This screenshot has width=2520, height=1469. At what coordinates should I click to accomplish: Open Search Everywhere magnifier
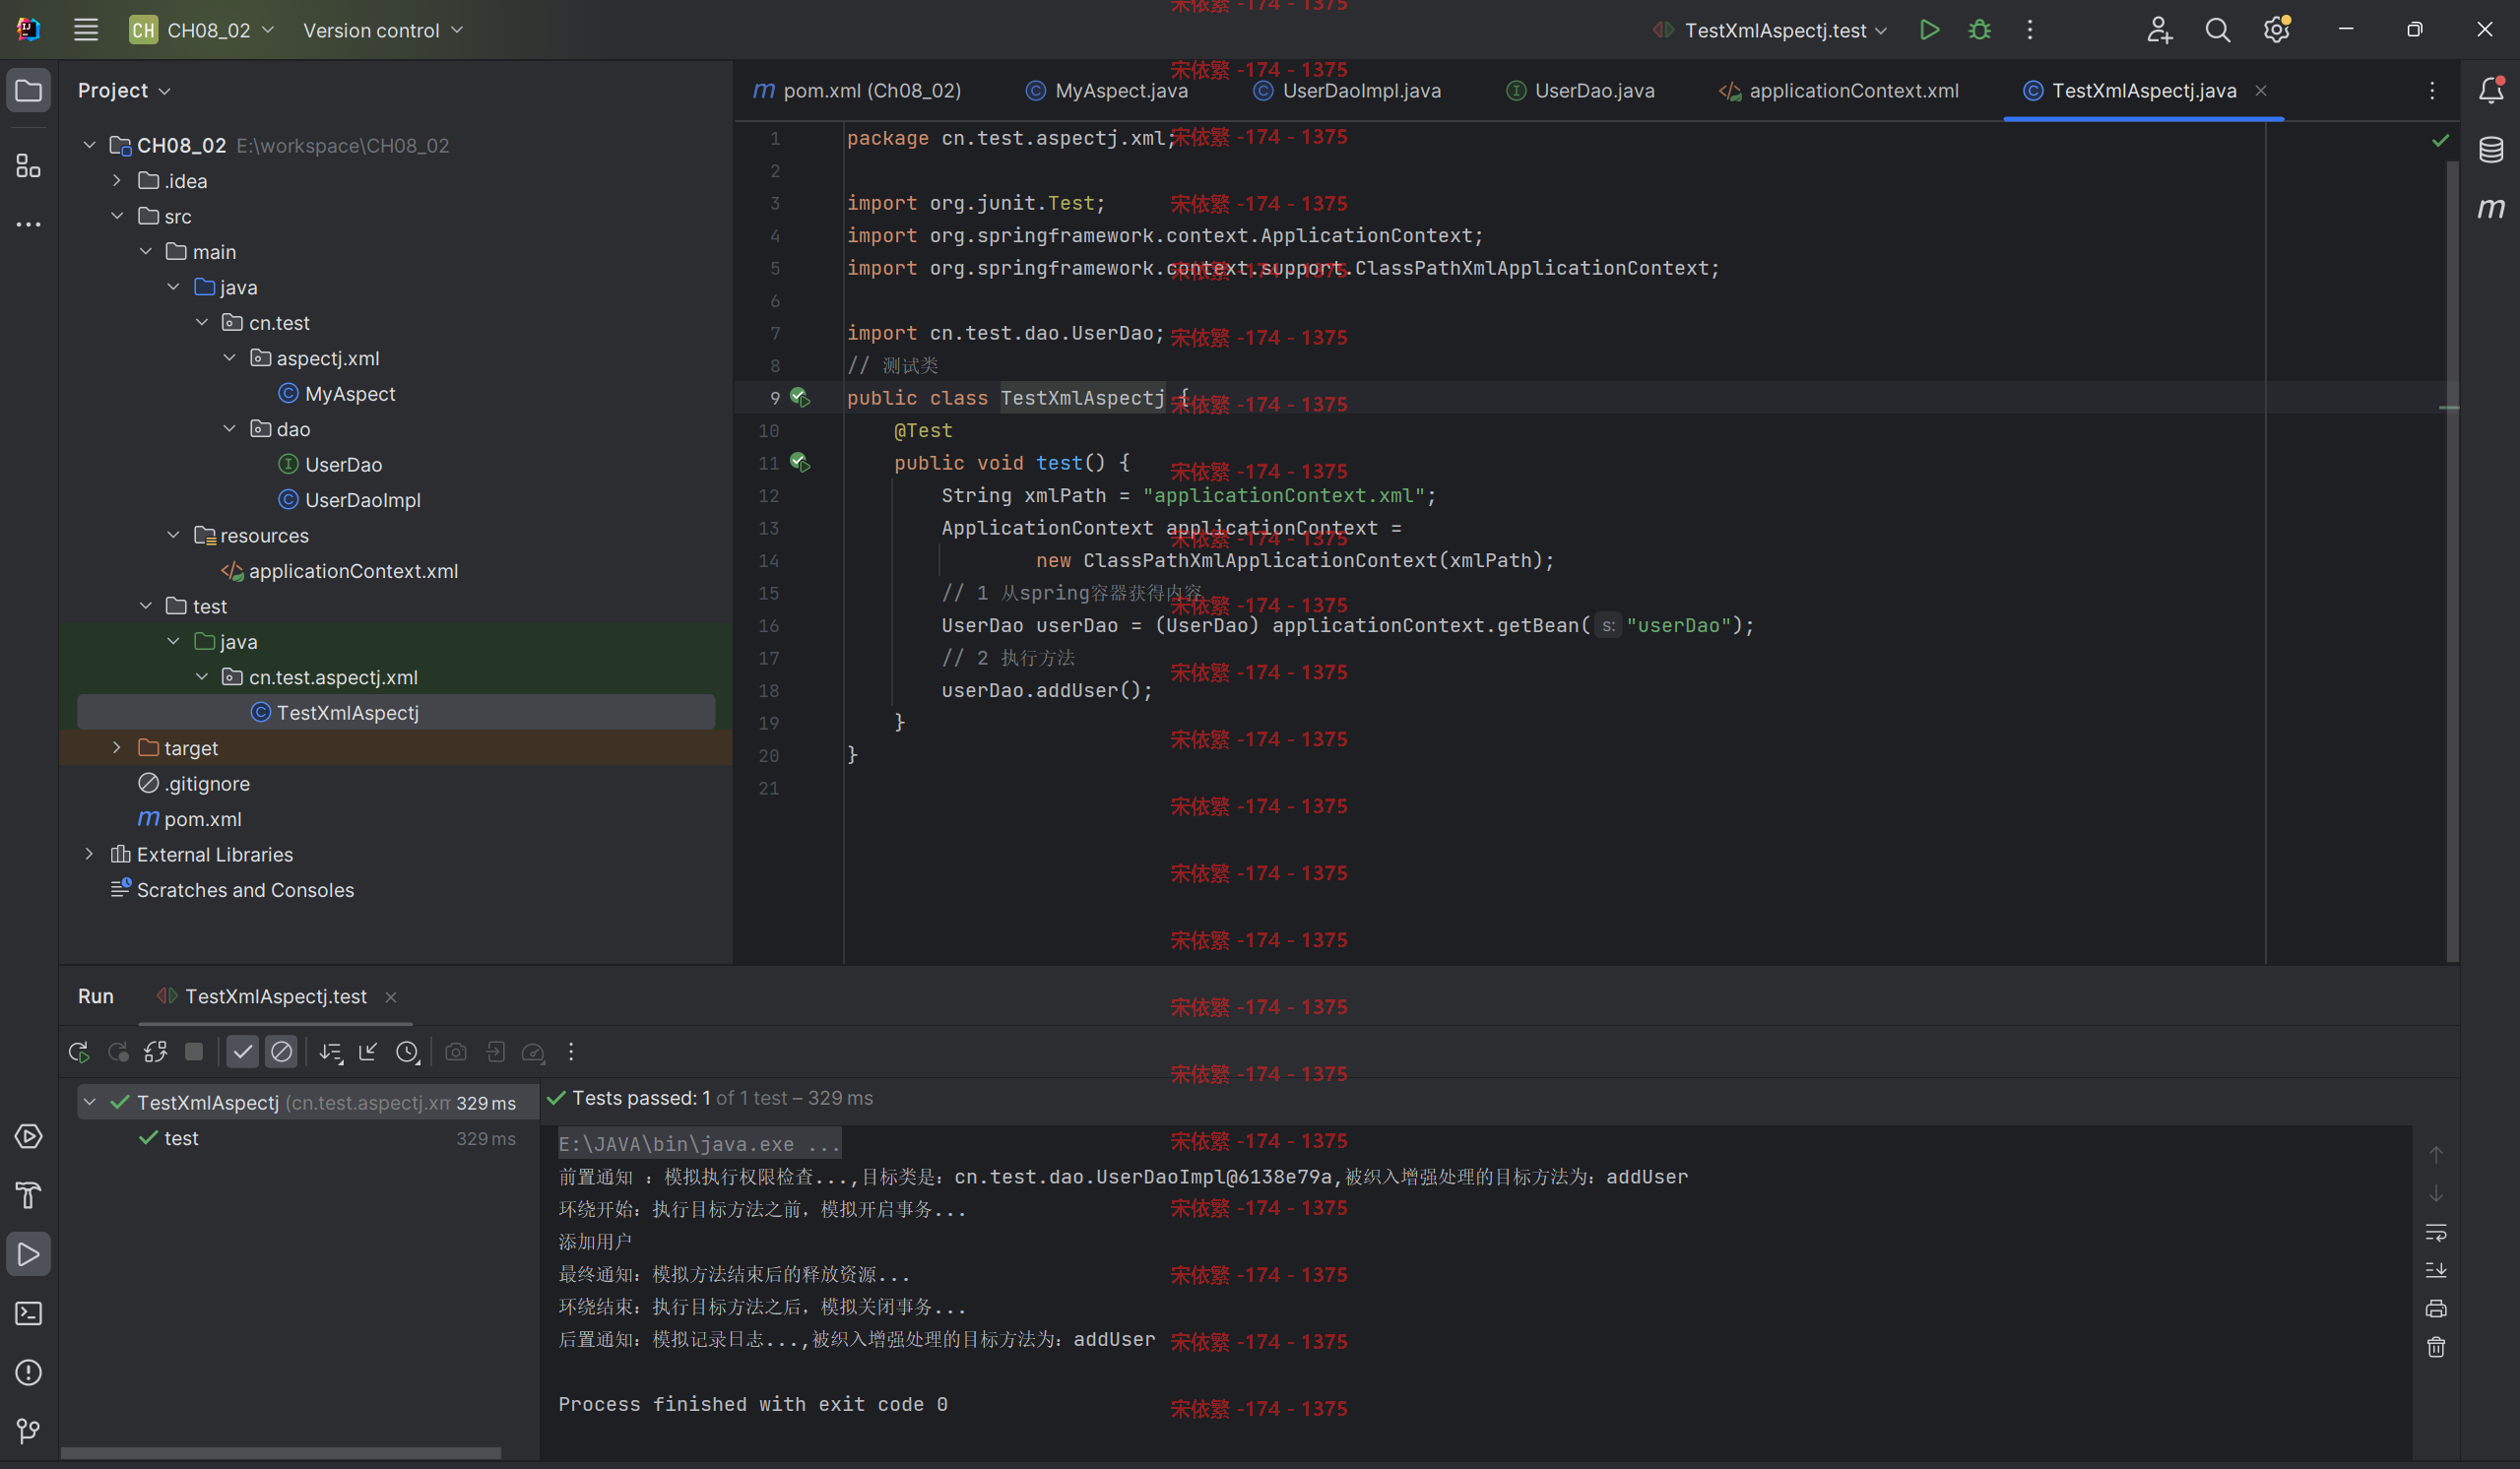click(x=2218, y=30)
